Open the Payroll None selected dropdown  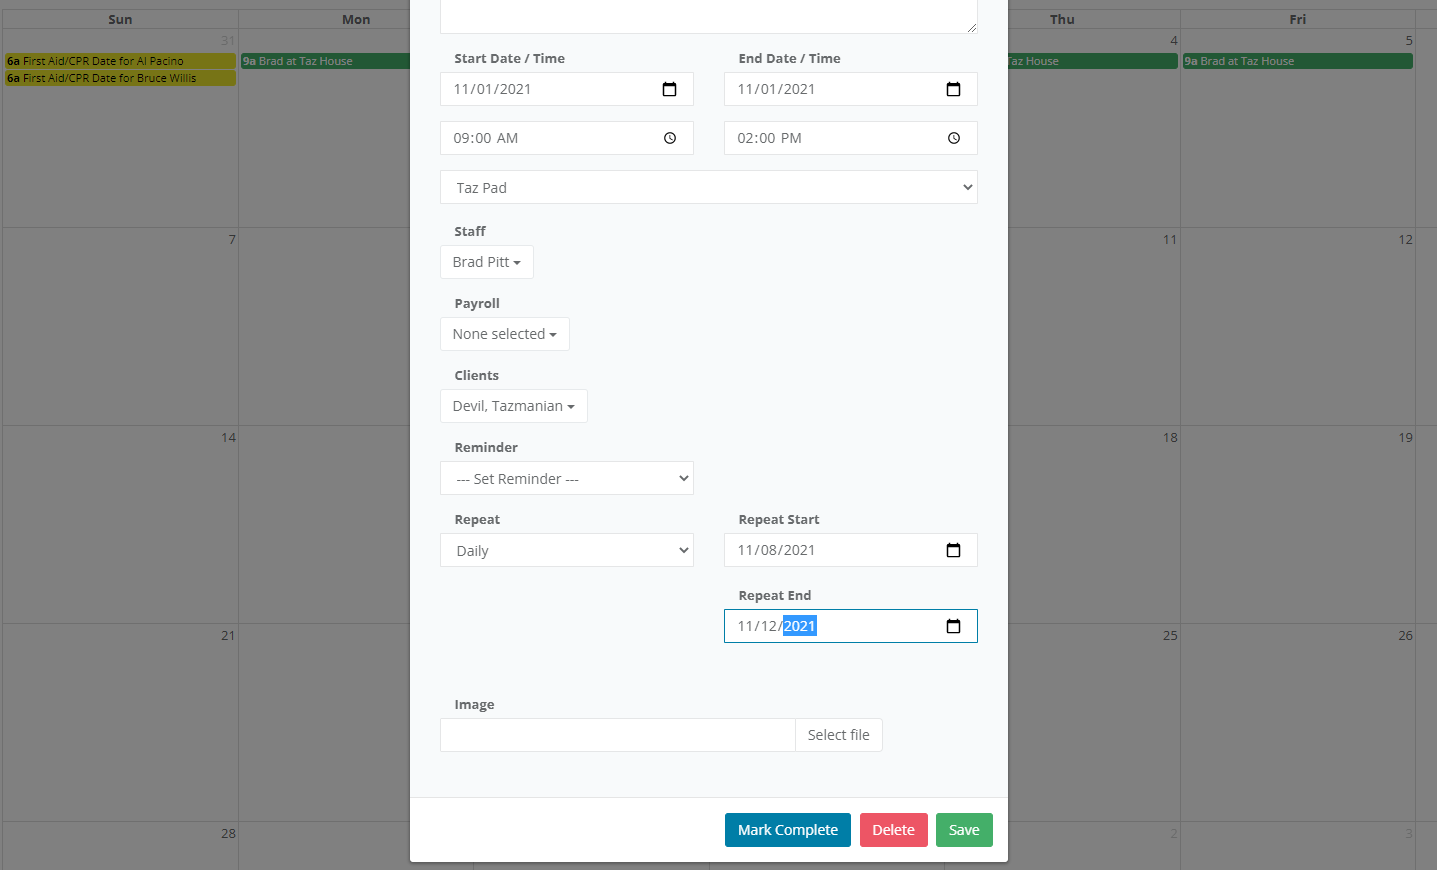(x=504, y=334)
